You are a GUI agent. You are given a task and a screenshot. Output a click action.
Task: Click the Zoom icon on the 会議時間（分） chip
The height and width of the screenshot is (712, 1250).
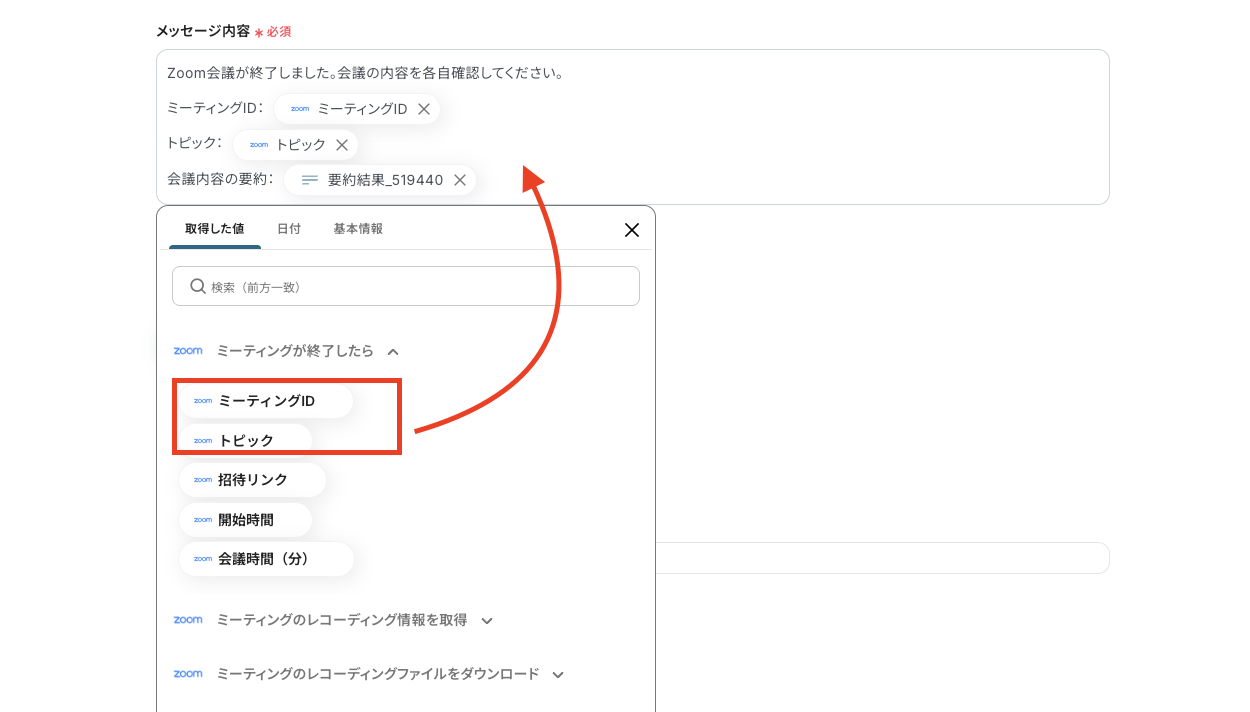(203, 559)
